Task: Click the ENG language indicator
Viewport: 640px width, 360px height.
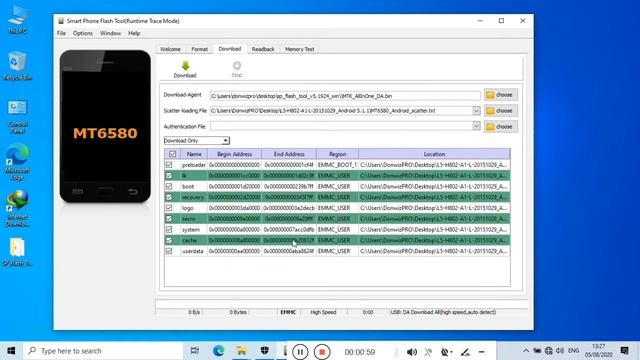Action: tap(573, 351)
